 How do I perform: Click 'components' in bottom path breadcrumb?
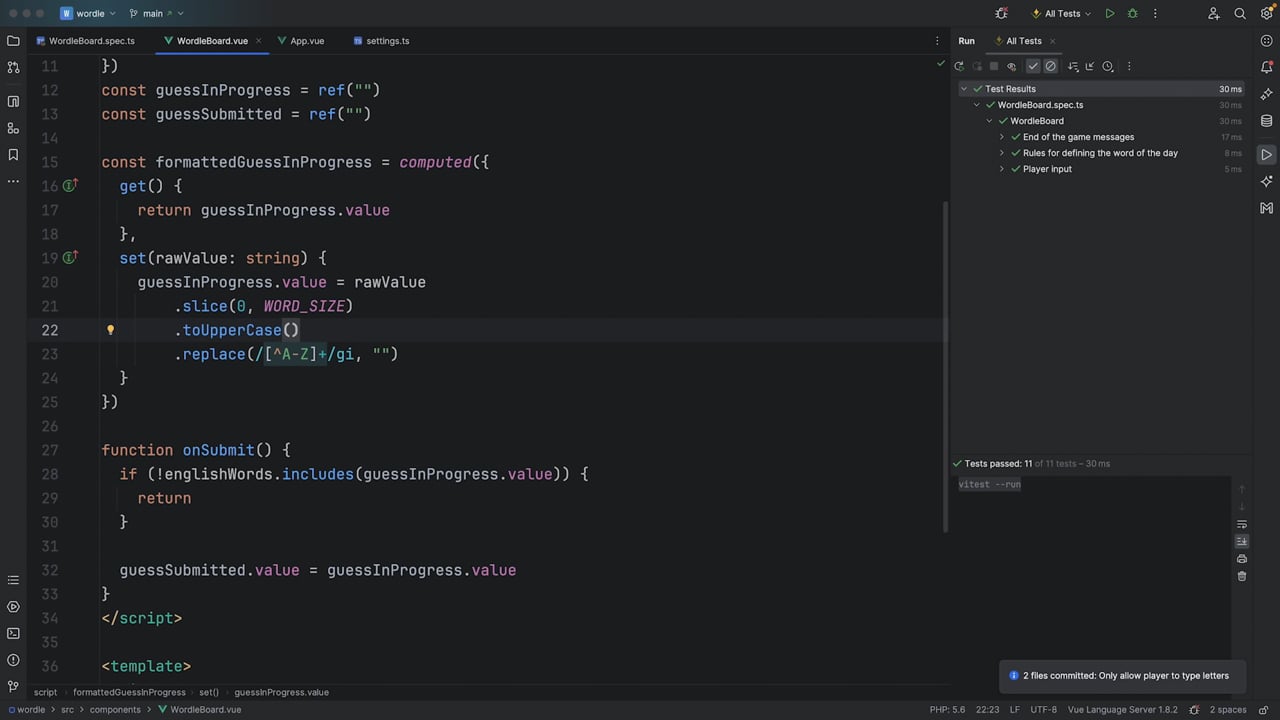(115, 710)
